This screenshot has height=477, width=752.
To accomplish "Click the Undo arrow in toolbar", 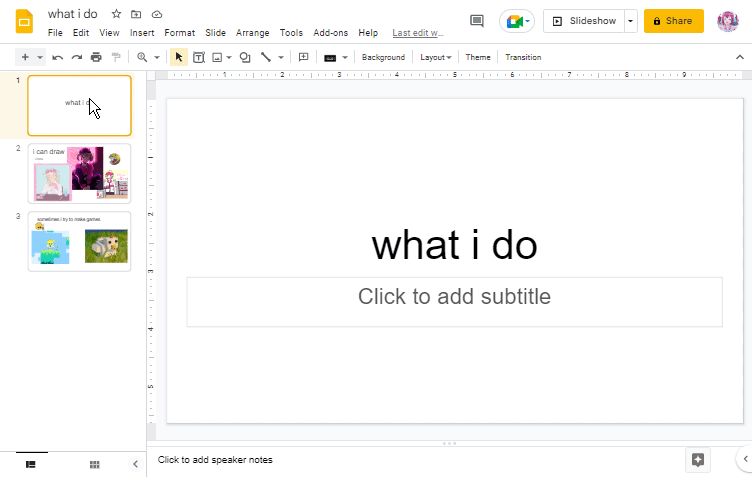I will pyautogui.click(x=58, y=57).
